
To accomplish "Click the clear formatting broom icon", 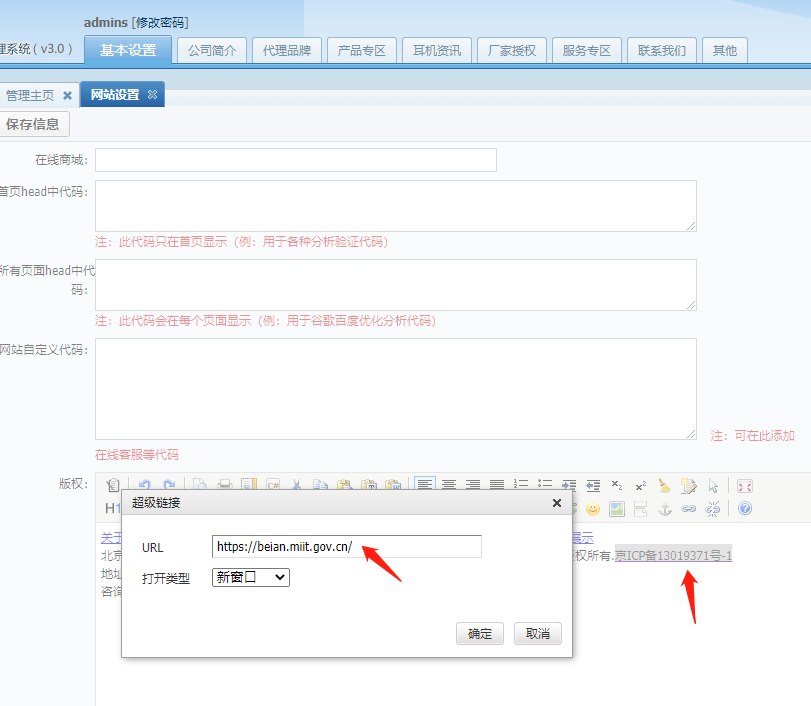I will tap(665, 485).
